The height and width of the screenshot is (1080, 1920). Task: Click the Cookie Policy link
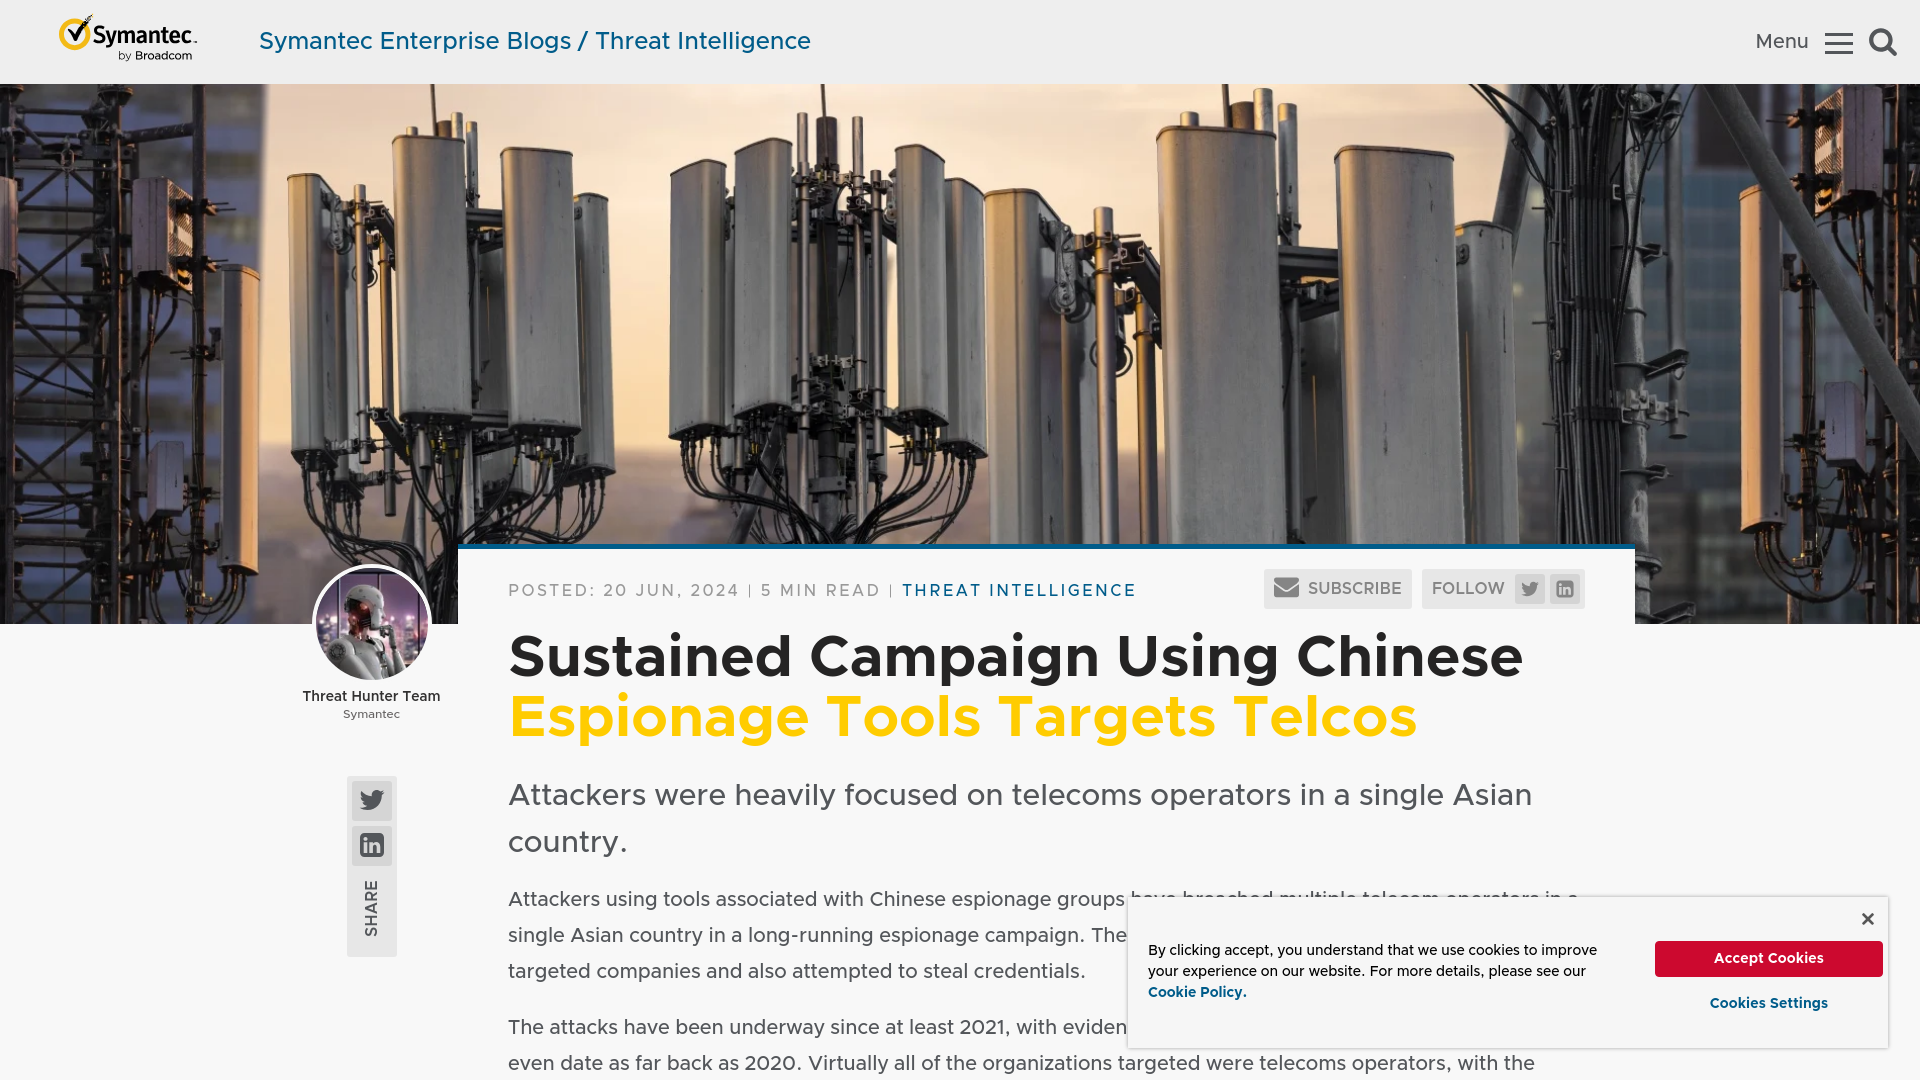pyautogui.click(x=1196, y=990)
